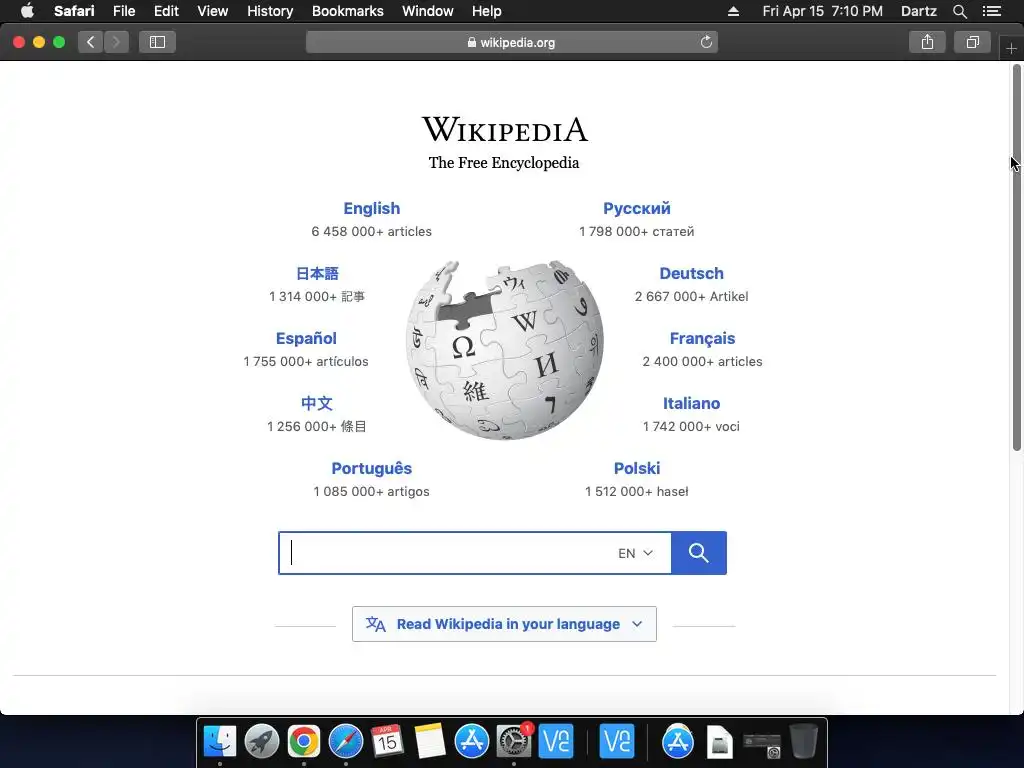Click the eject icon in menu bar
1024x768 pixels.
coord(733,11)
